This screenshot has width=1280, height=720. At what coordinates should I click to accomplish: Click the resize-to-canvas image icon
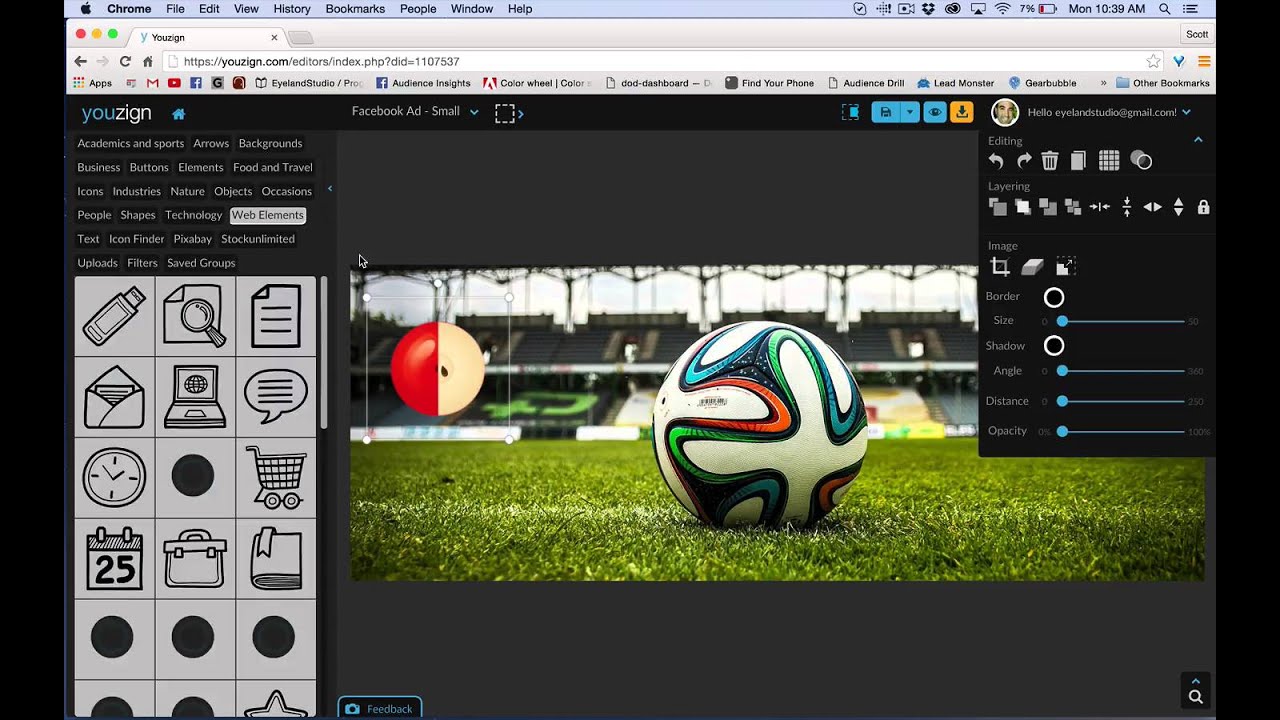tap(1066, 266)
